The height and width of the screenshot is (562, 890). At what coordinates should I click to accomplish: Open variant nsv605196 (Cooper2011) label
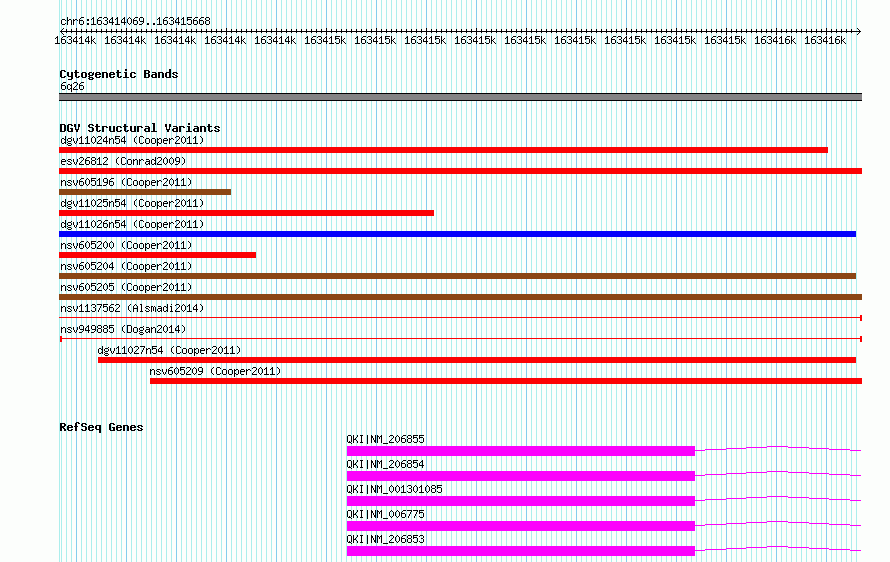[126, 182]
